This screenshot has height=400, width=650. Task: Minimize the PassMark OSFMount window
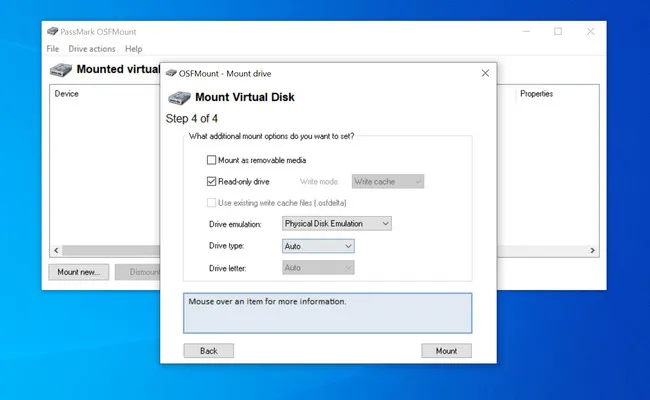(x=526, y=32)
